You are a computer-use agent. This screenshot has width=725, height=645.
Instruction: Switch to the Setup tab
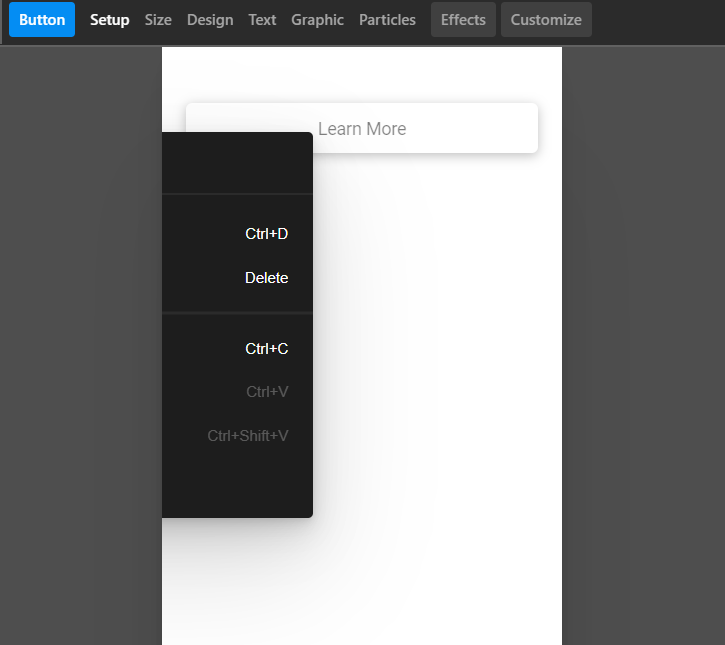click(x=109, y=20)
